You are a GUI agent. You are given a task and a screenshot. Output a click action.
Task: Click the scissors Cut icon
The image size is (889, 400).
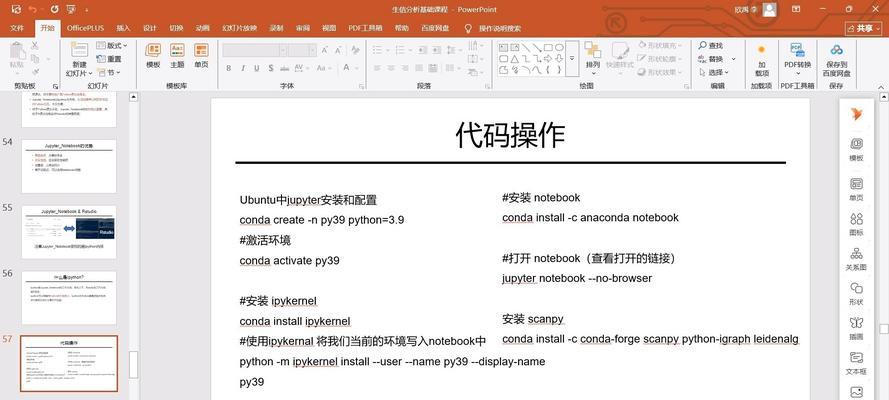(35, 45)
